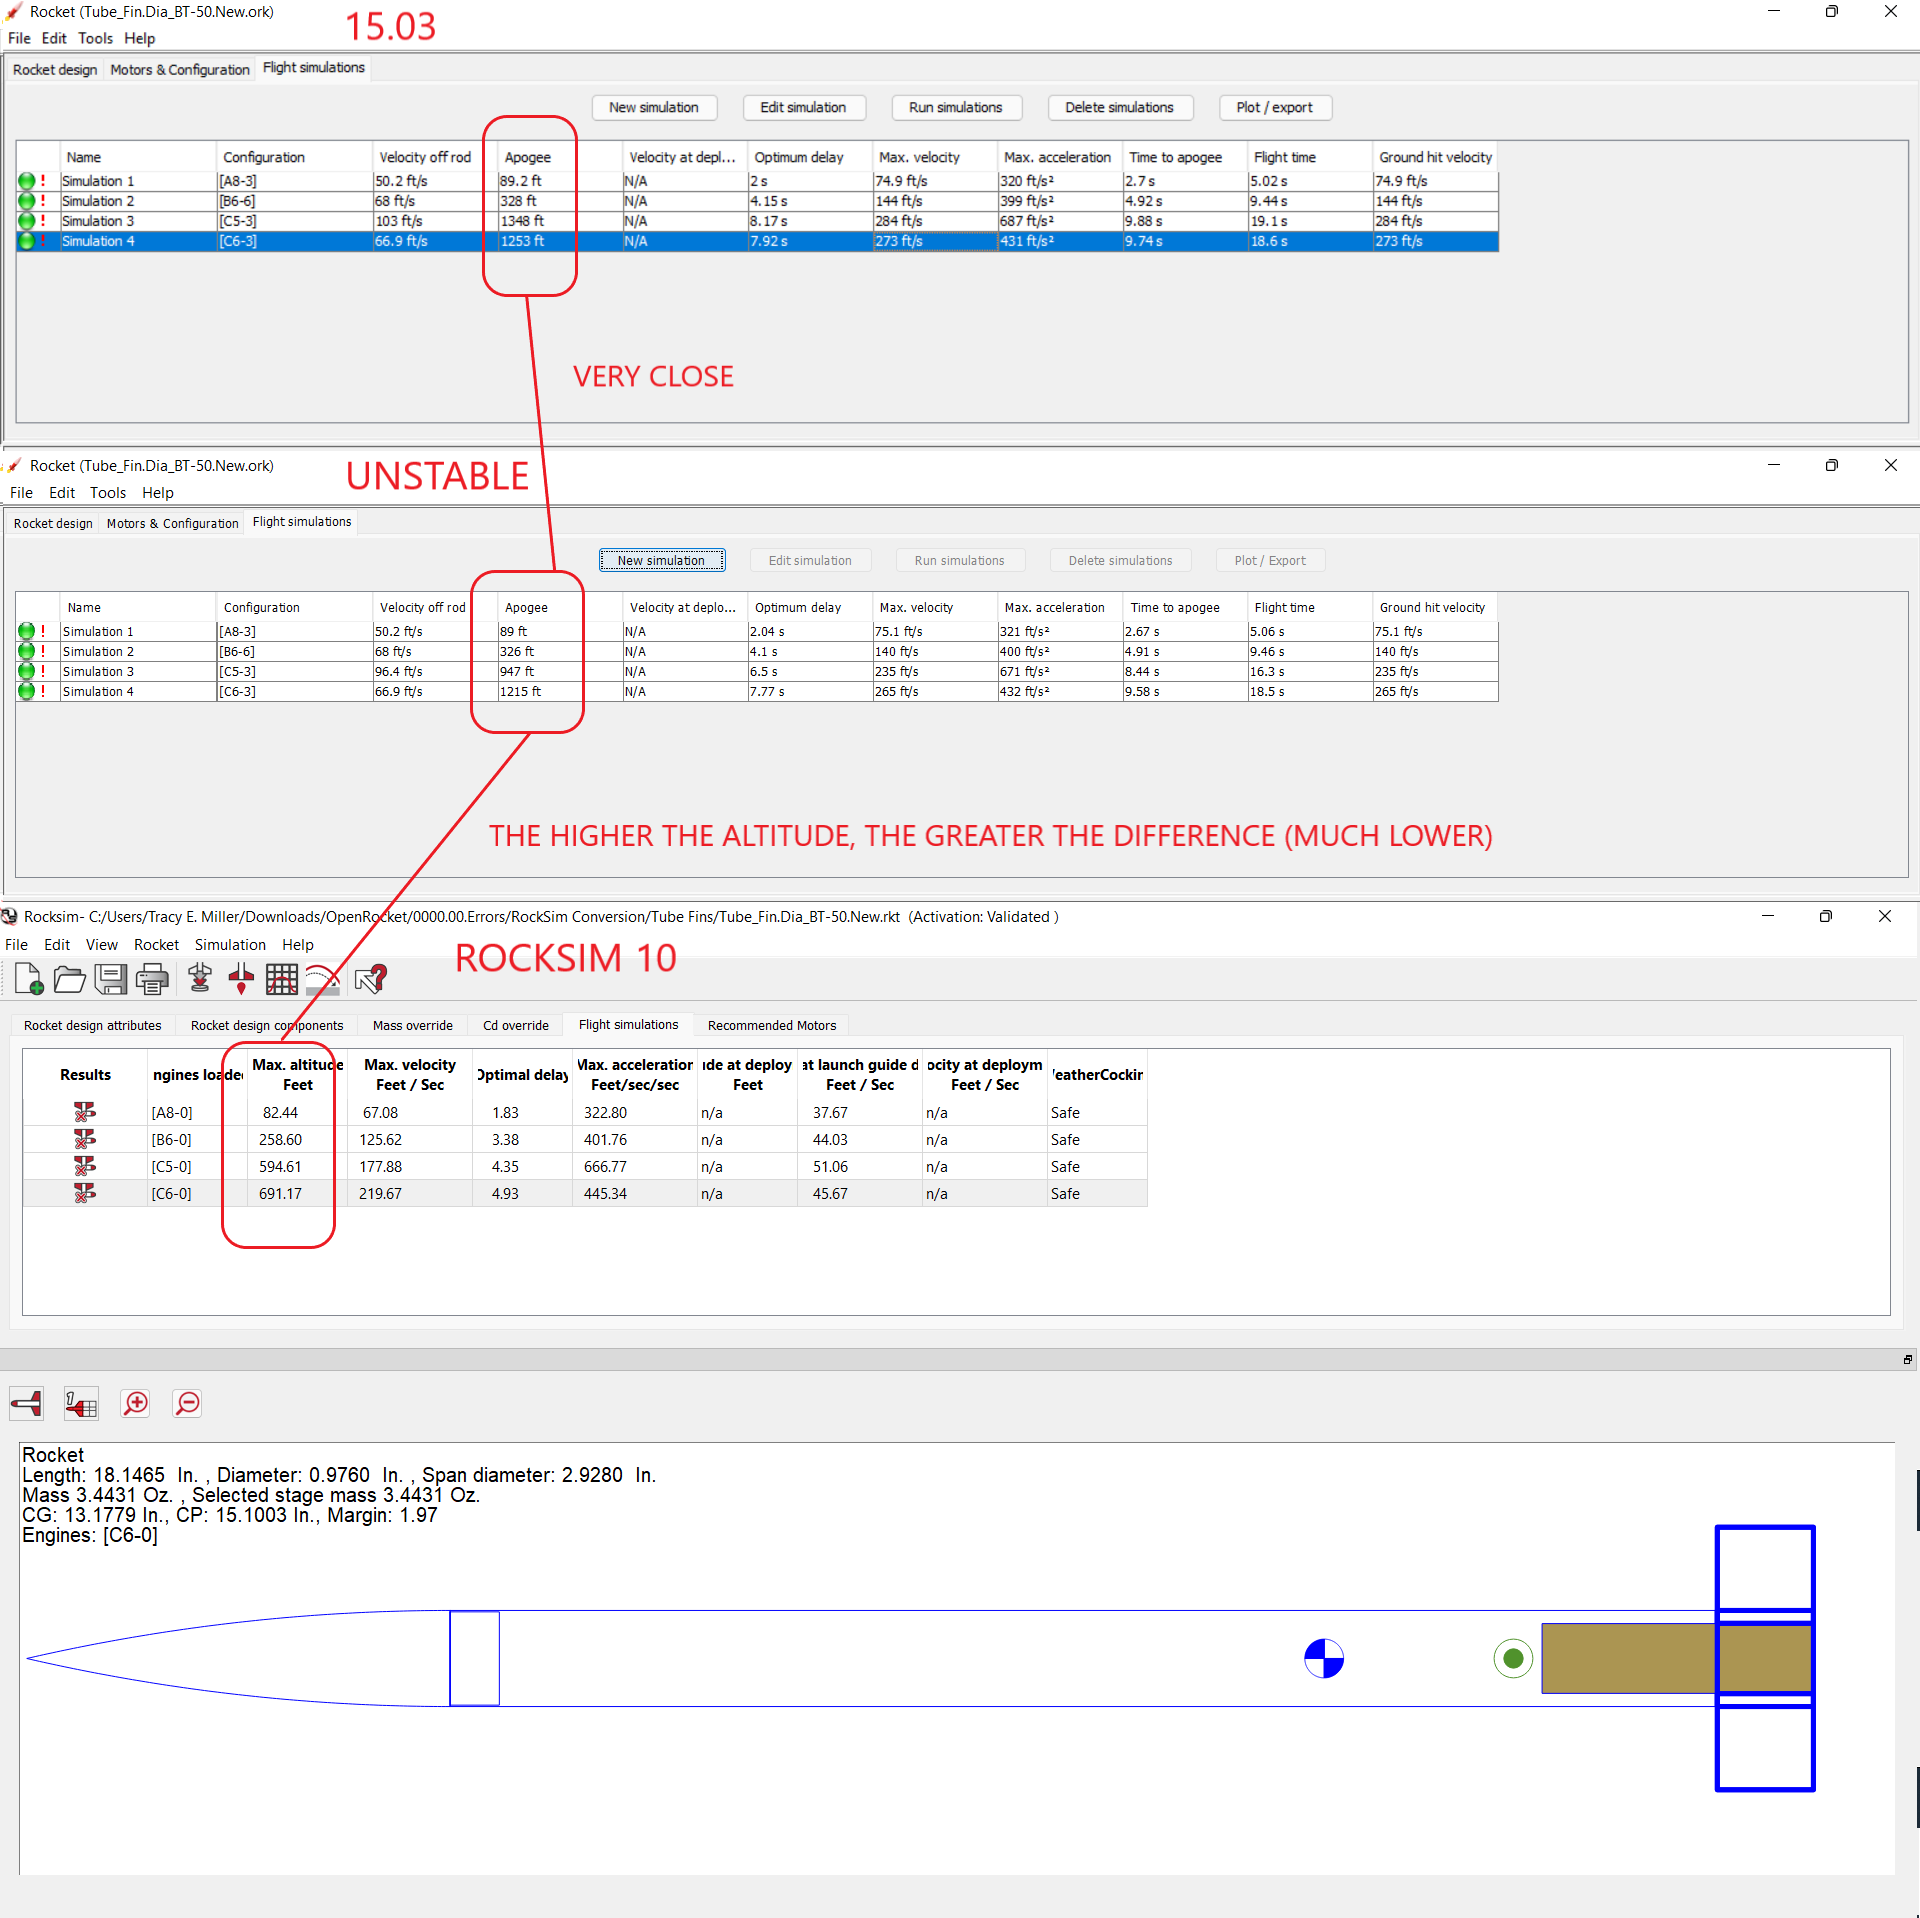
Task: Open an existing rocket design in RockSim
Action: coord(69,978)
